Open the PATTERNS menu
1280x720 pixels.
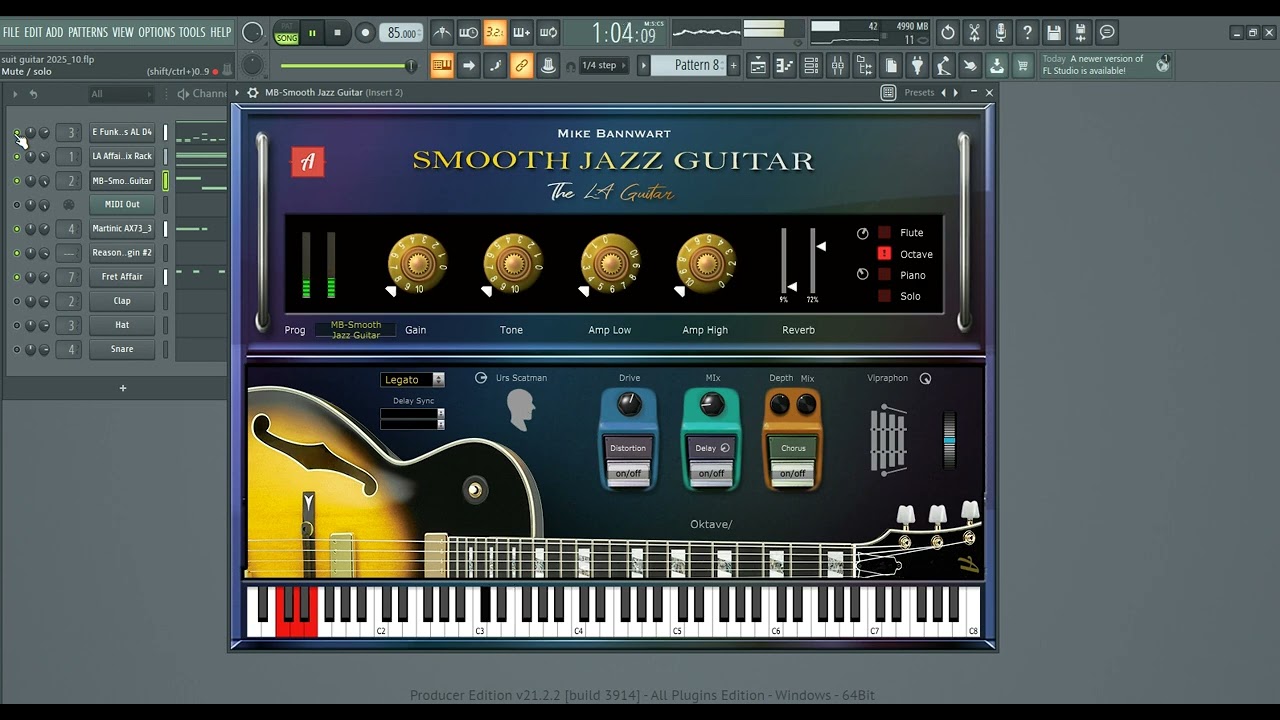[88, 32]
